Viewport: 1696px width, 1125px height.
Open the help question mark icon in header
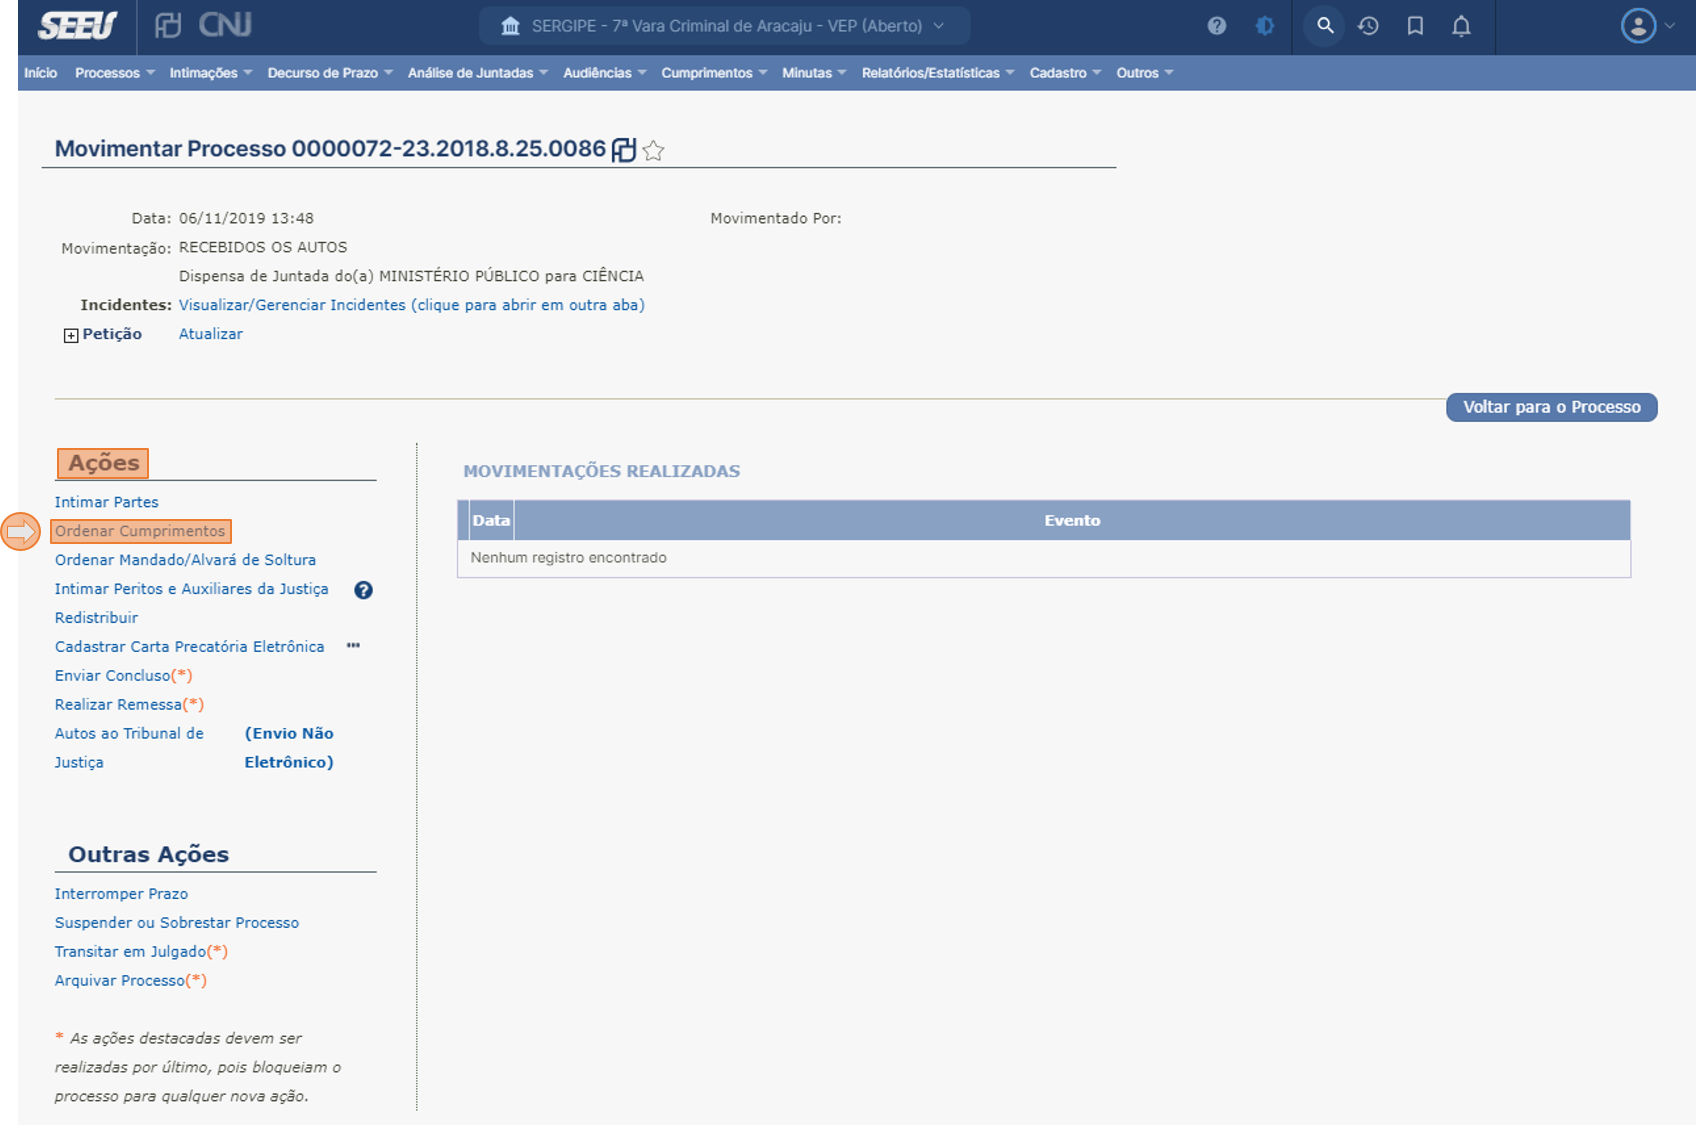coord(1216,26)
